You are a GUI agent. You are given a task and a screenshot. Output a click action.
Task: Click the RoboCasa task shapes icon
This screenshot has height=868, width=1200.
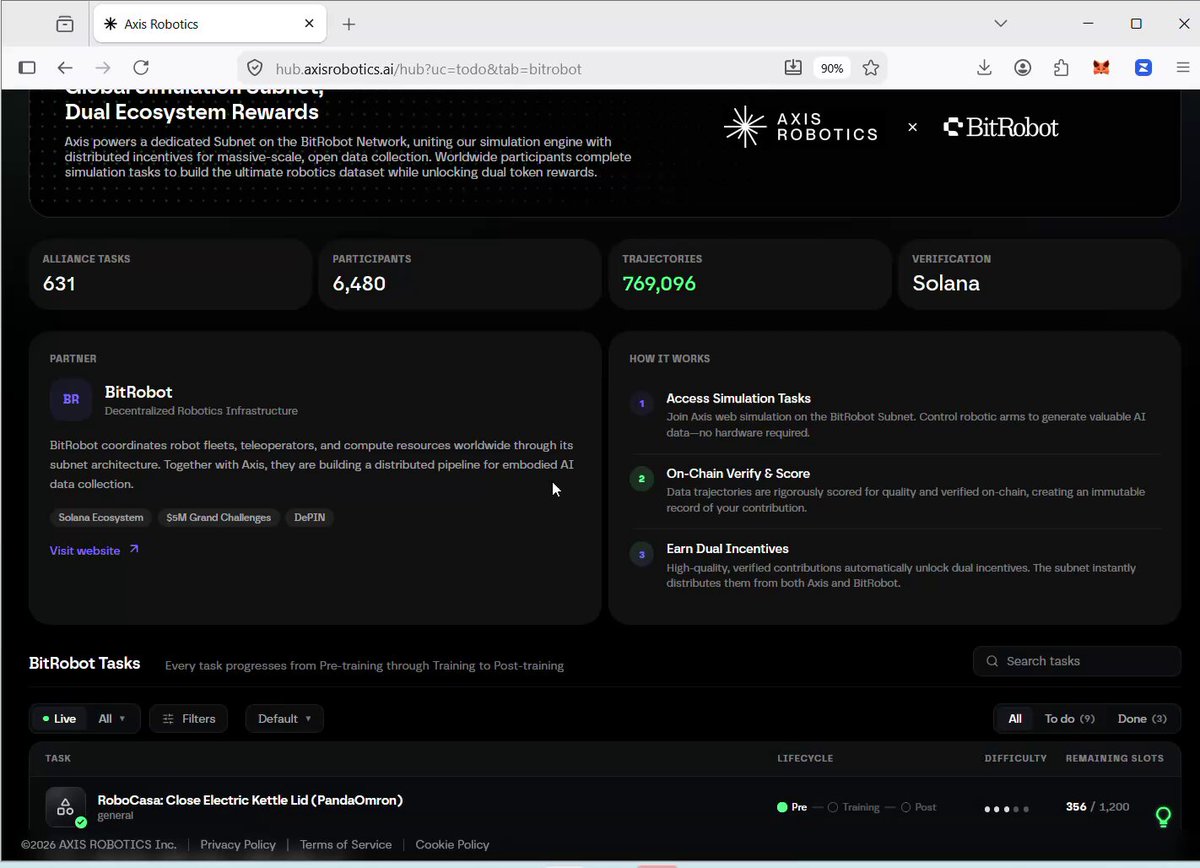(x=65, y=807)
